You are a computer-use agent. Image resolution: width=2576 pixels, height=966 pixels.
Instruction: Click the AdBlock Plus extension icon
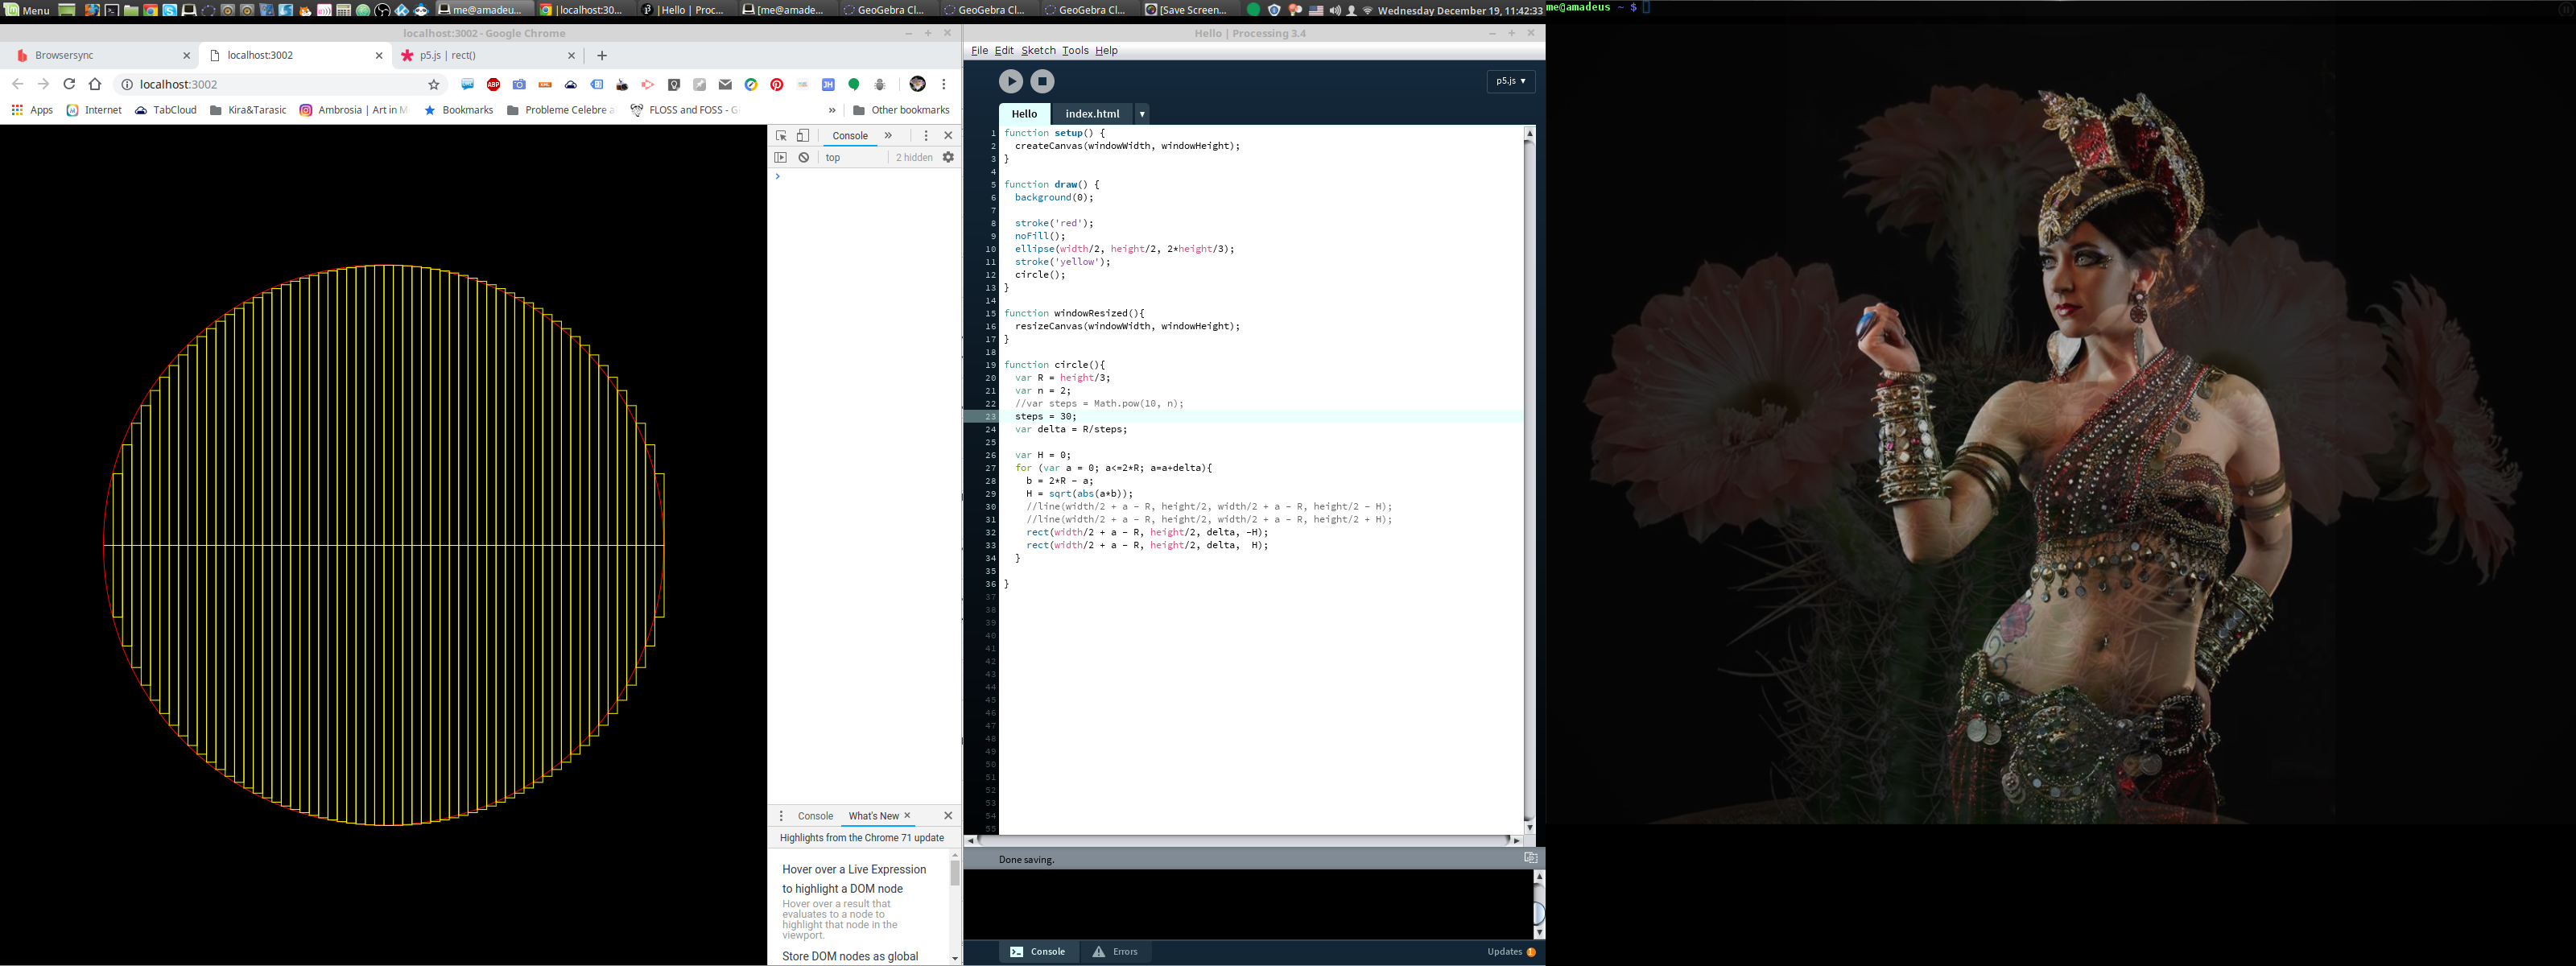[x=493, y=84]
